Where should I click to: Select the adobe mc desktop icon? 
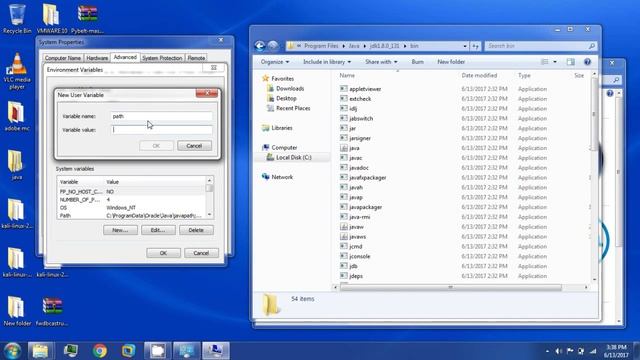click(17, 116)
